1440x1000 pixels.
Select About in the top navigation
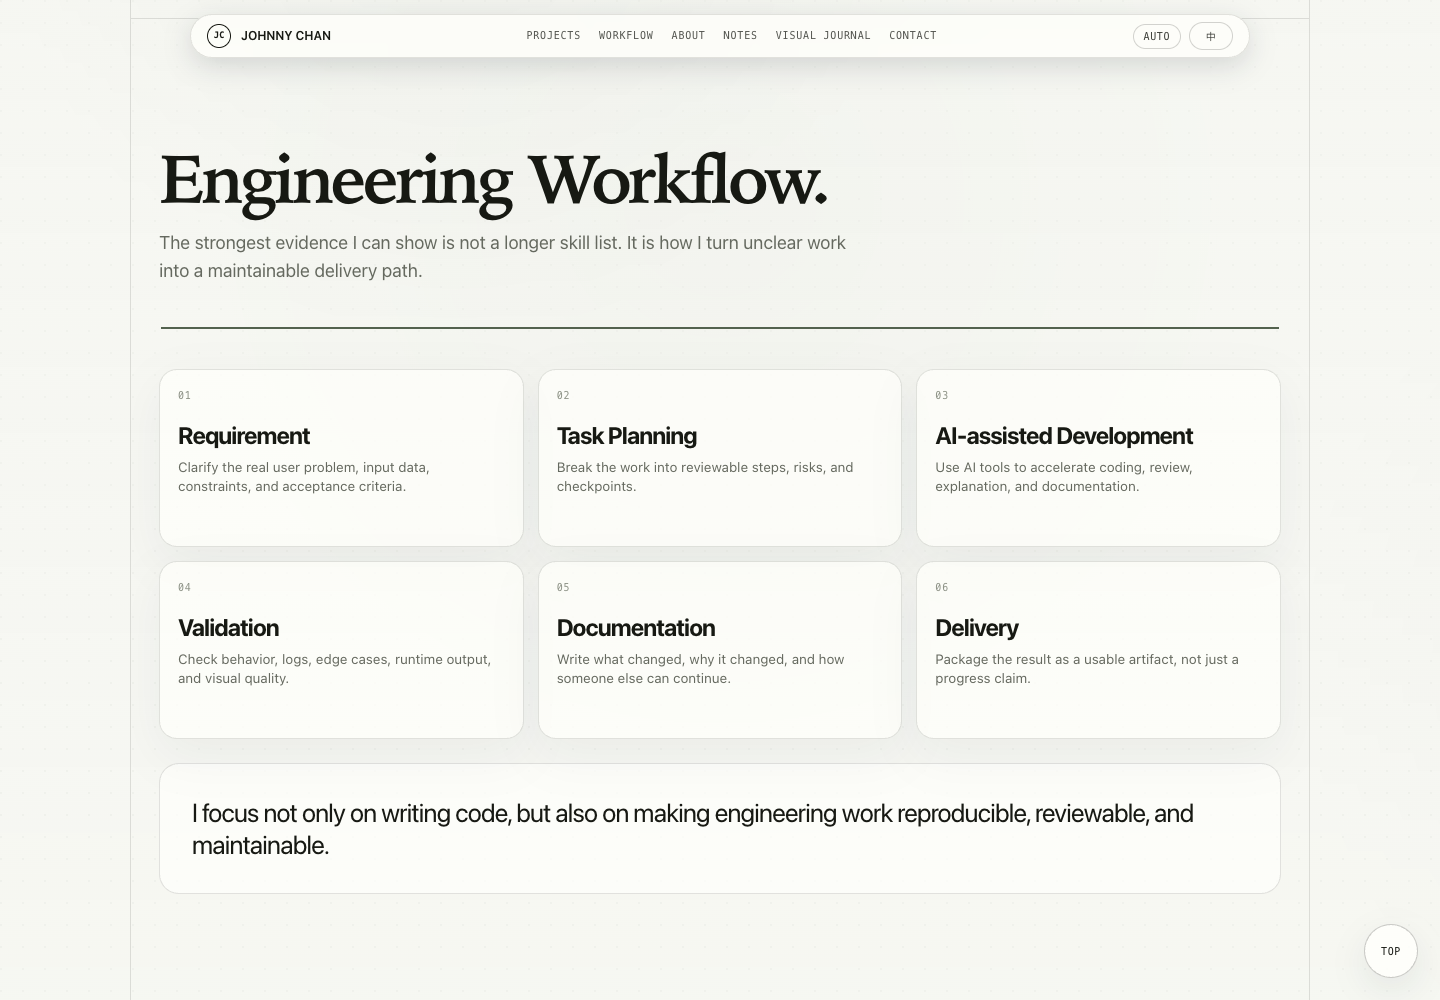688,36
